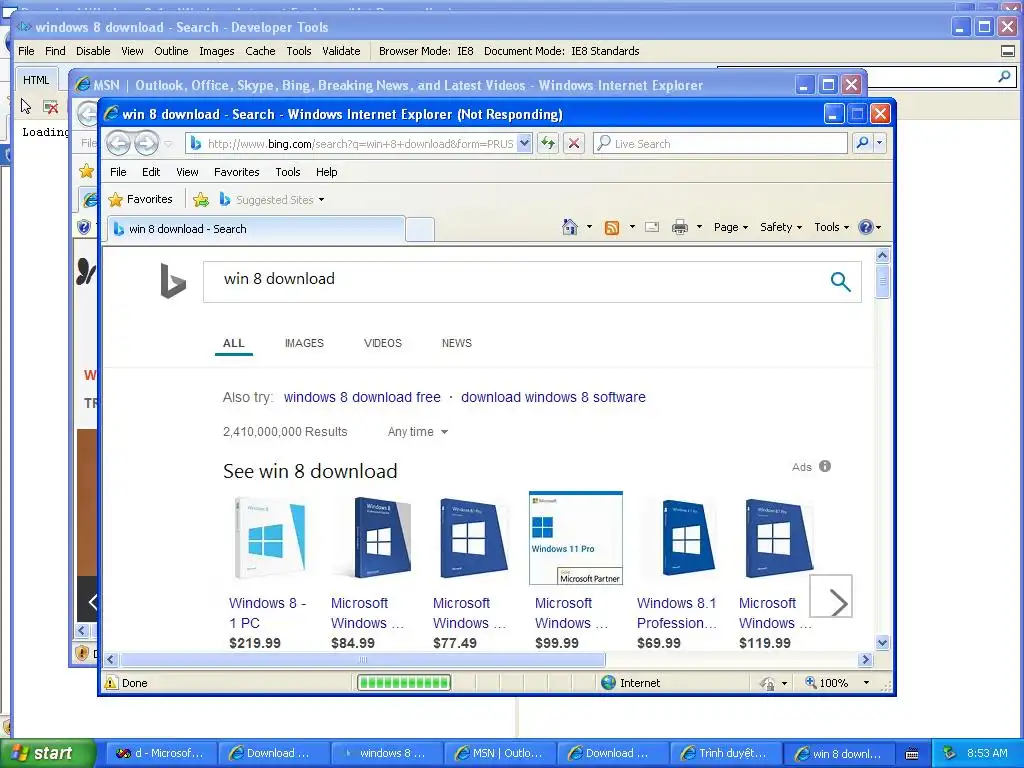Open the Tools command bar dropdown
The image size is (1024, 768).
(x=831, y=227)
